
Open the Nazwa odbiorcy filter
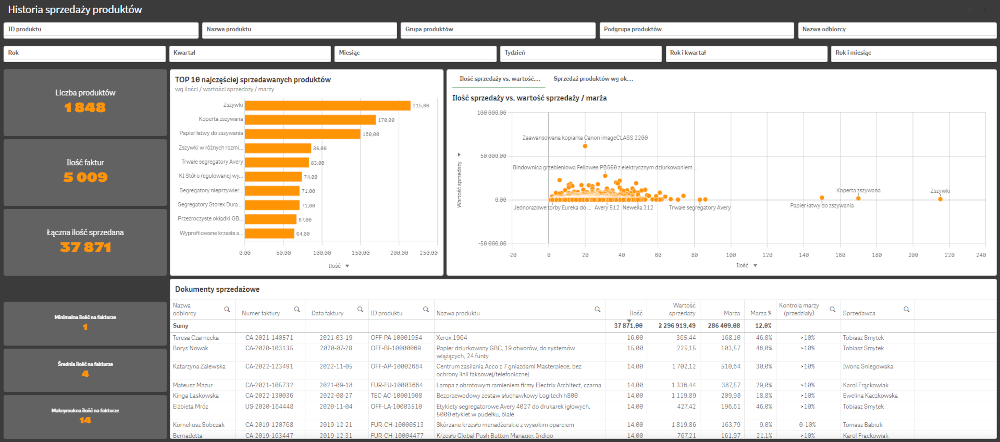tap(896, 29)
